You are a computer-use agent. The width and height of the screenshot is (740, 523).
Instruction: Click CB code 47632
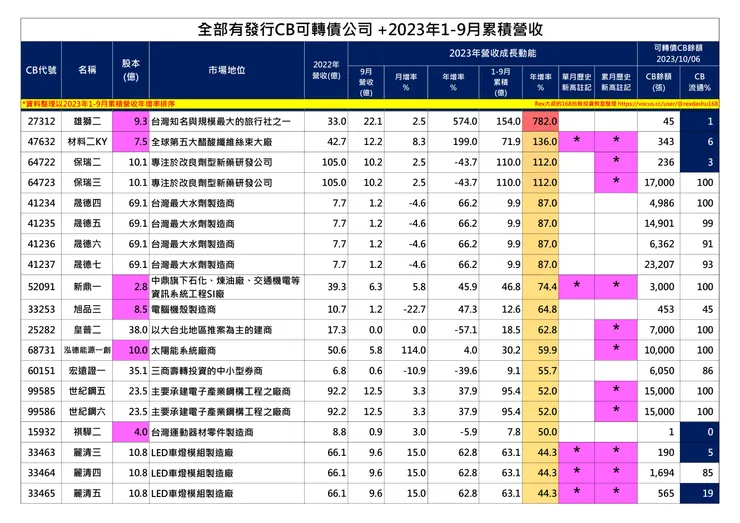[x=41, y=142]
